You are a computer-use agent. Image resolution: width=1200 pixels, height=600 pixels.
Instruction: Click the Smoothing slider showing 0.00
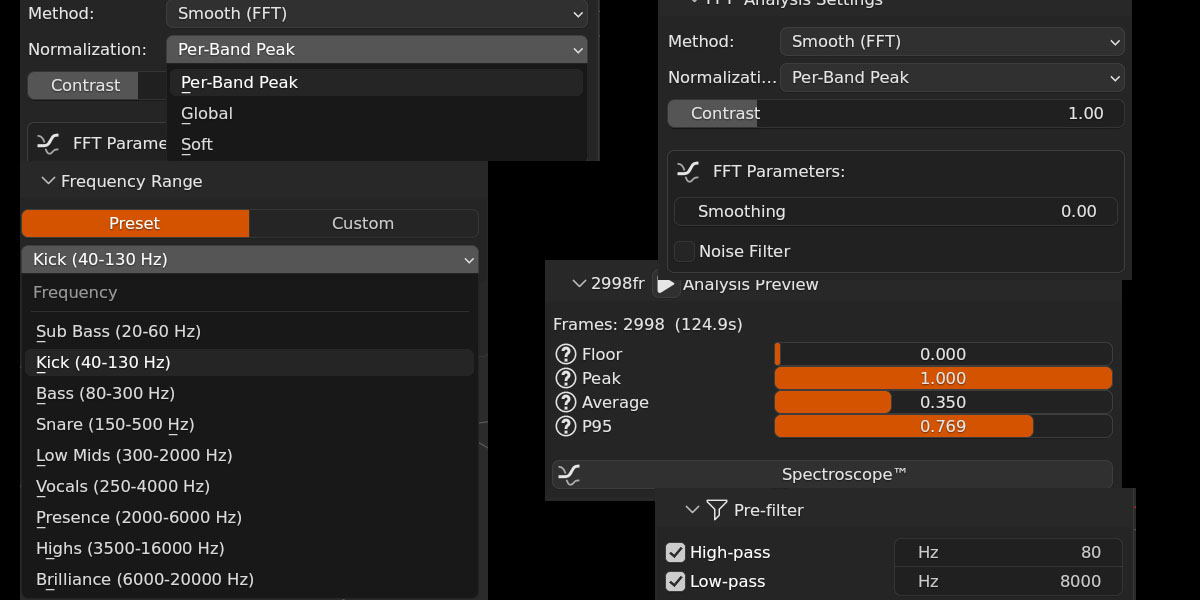(x=896, y=211)
